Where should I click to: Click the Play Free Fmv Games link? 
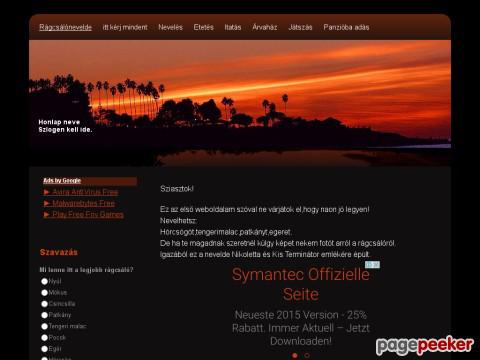coord(88,215)
